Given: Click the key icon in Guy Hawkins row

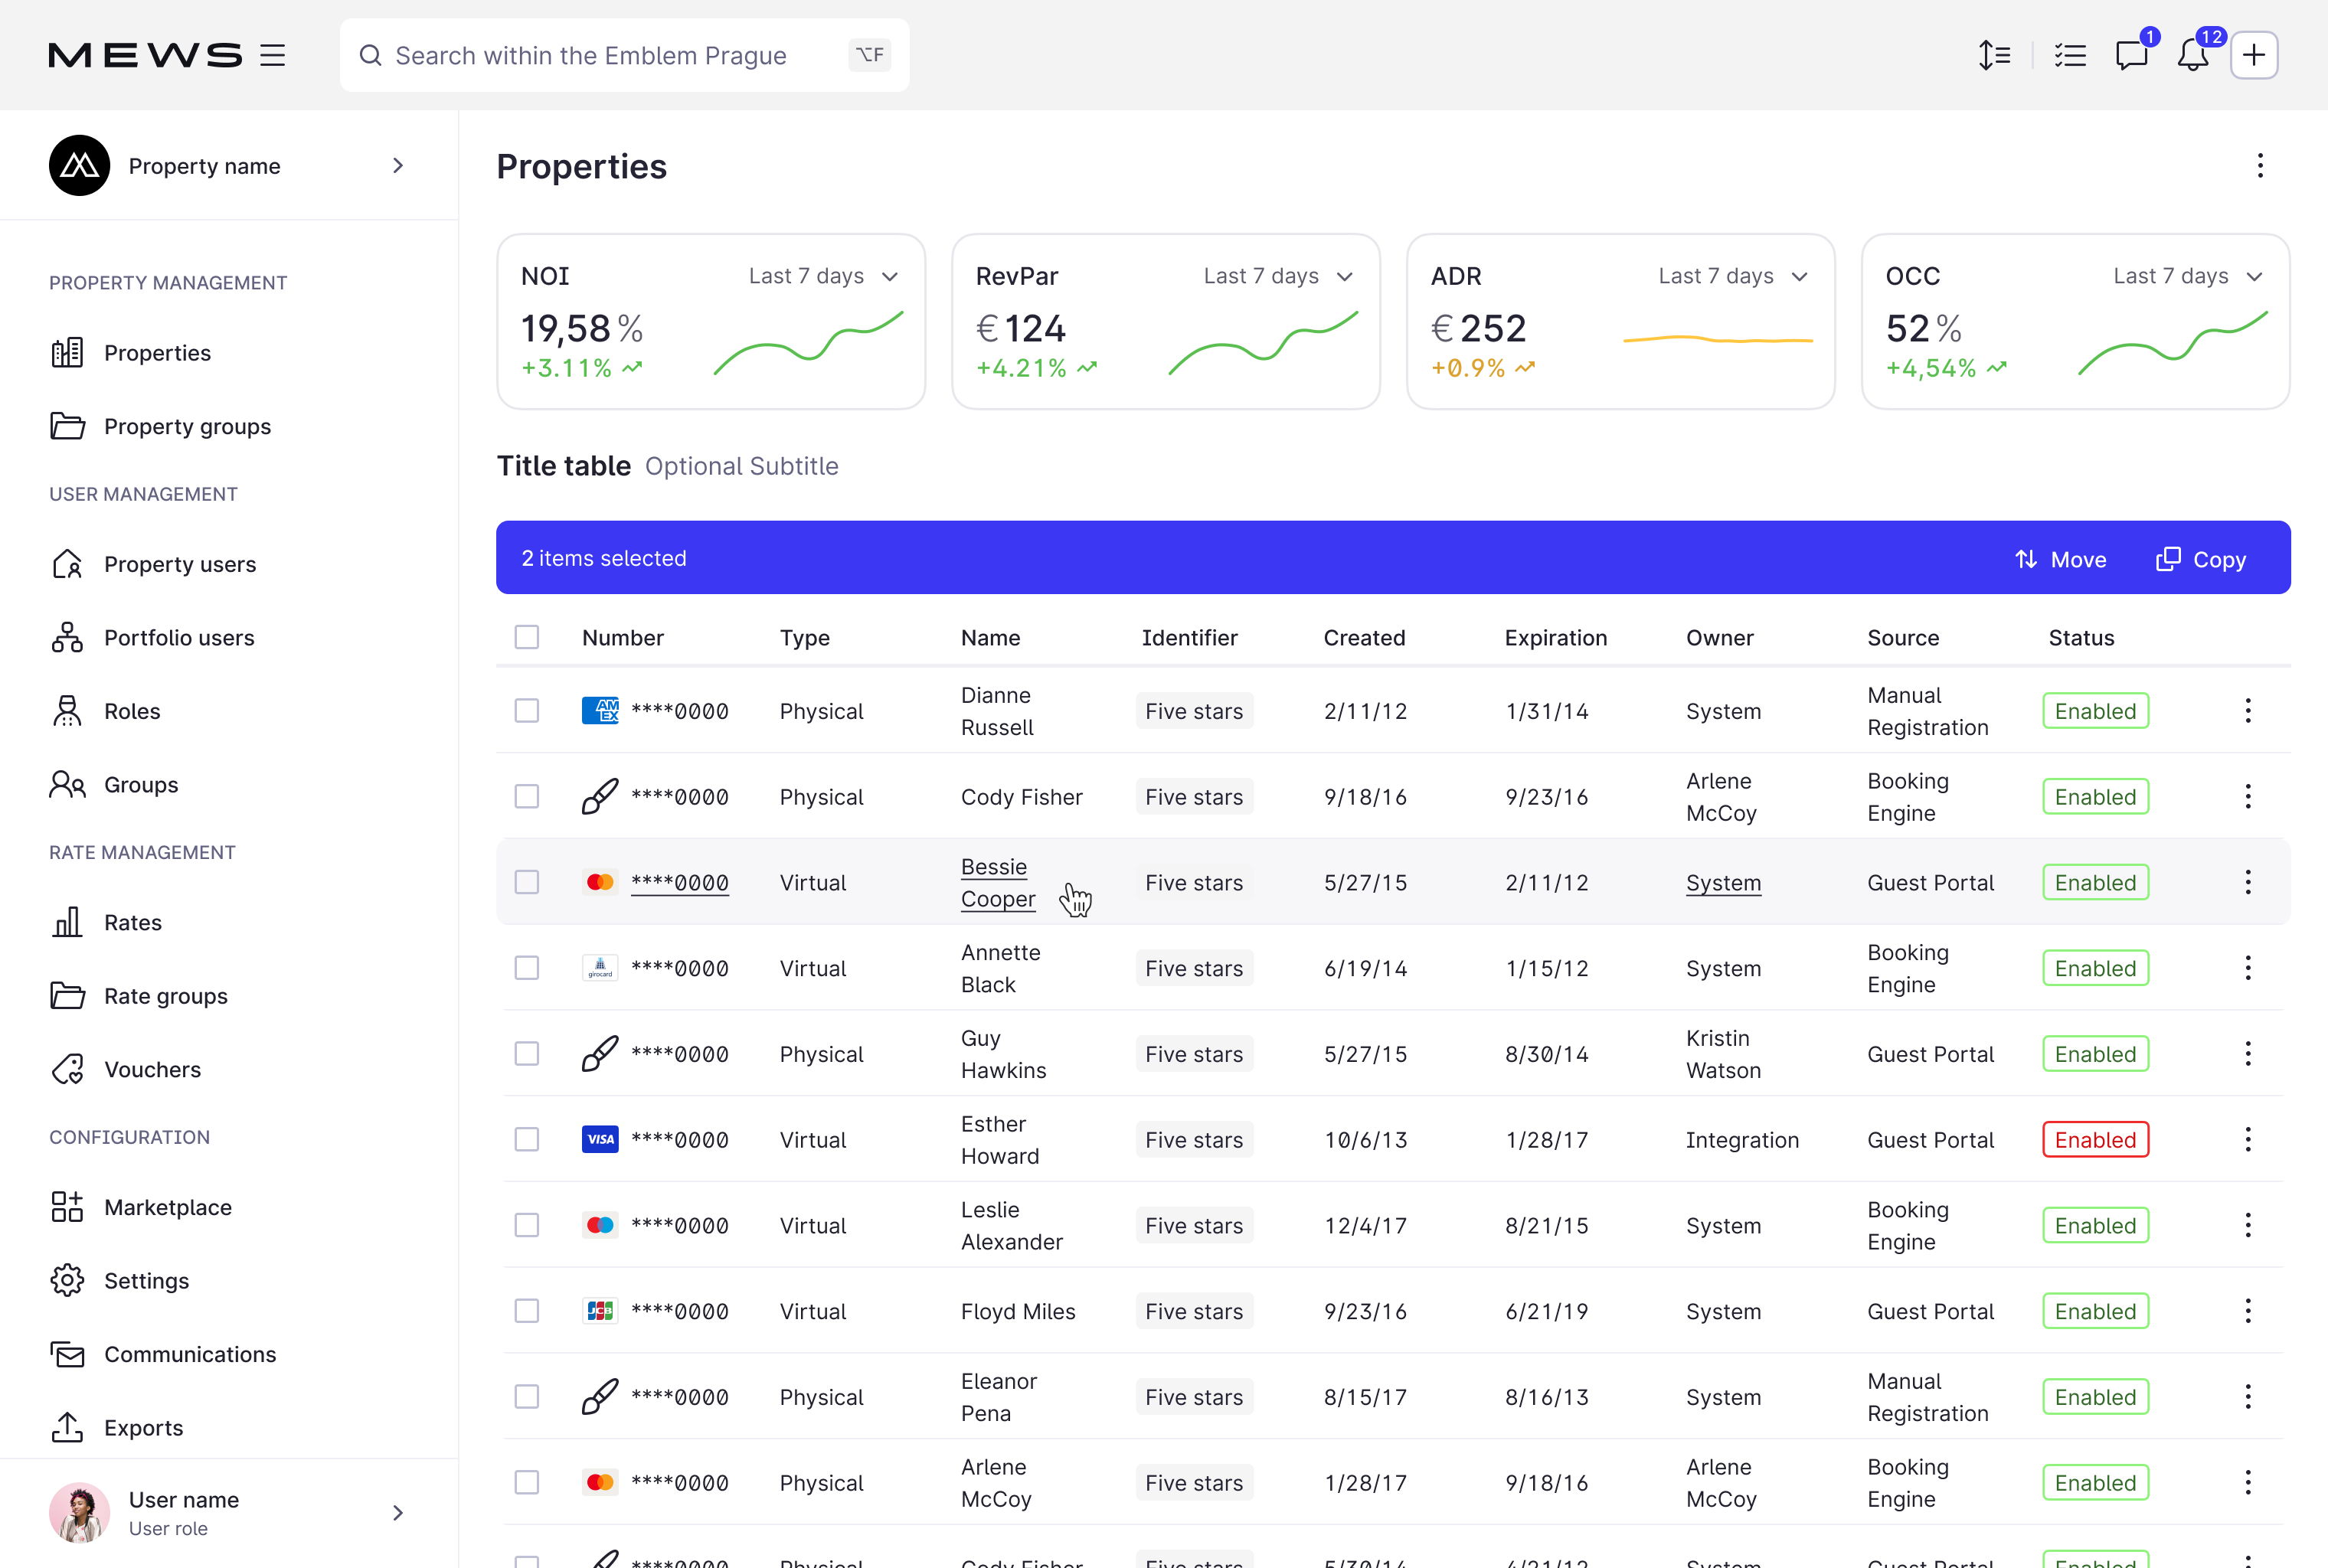Looking at the screenshot, I should point(600,1054).
